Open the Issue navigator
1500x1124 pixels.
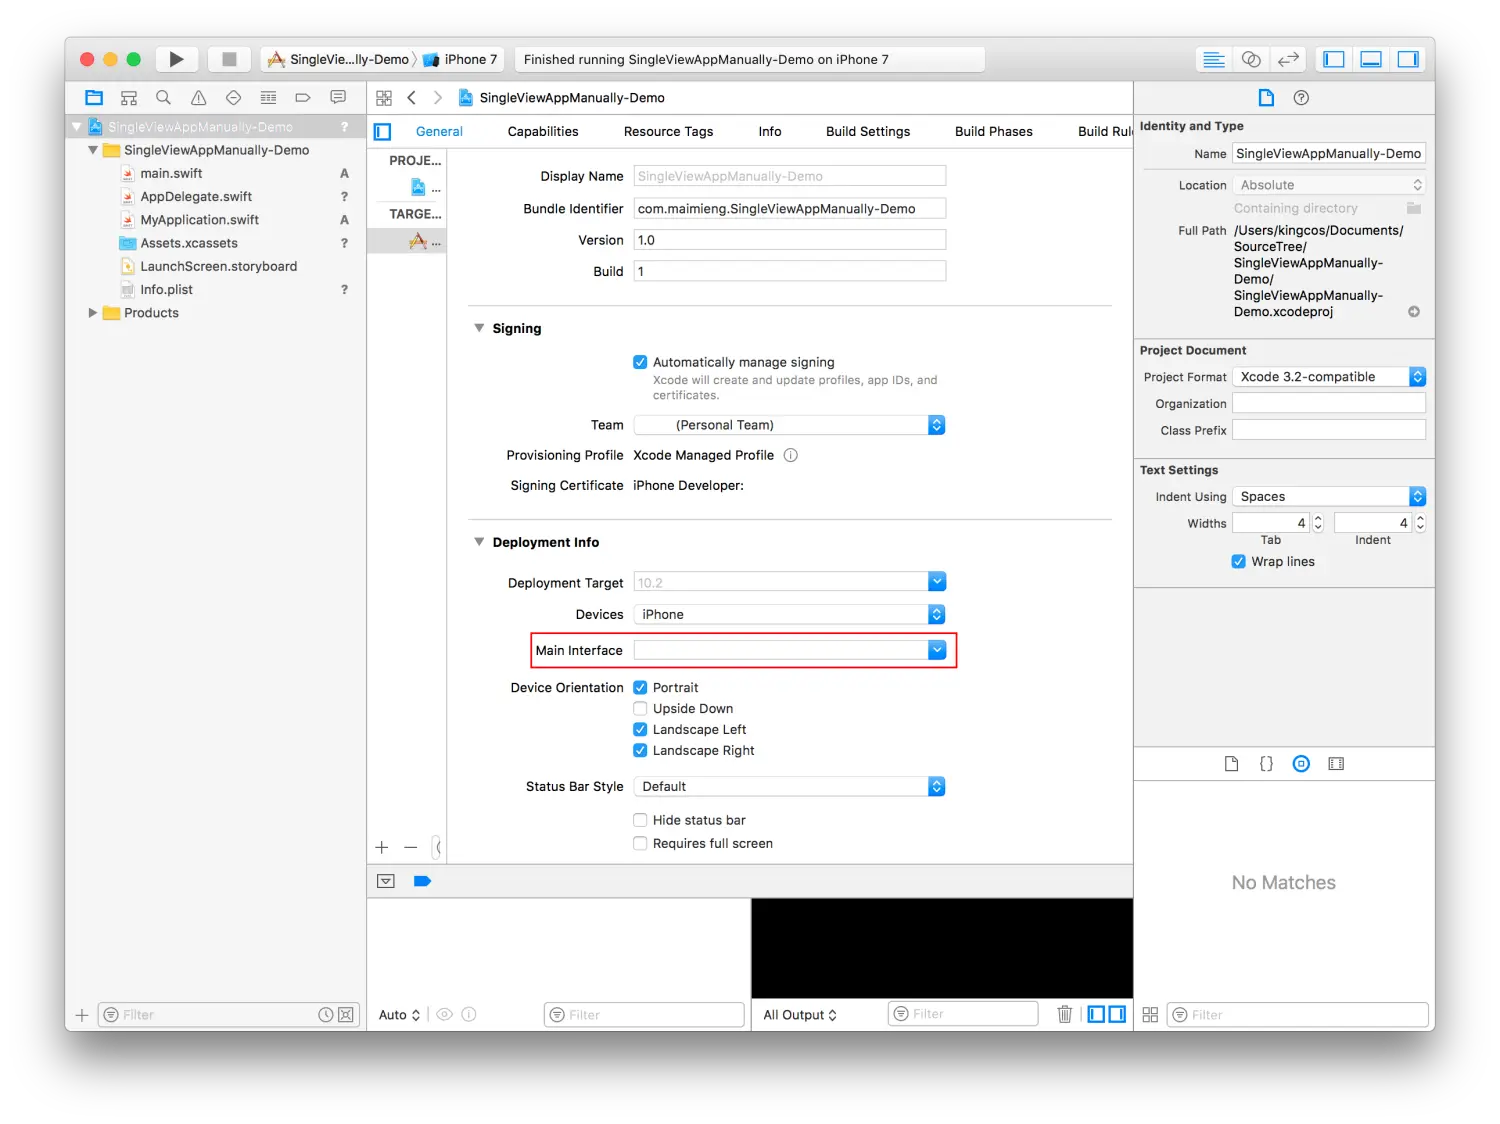pos(198,97)
